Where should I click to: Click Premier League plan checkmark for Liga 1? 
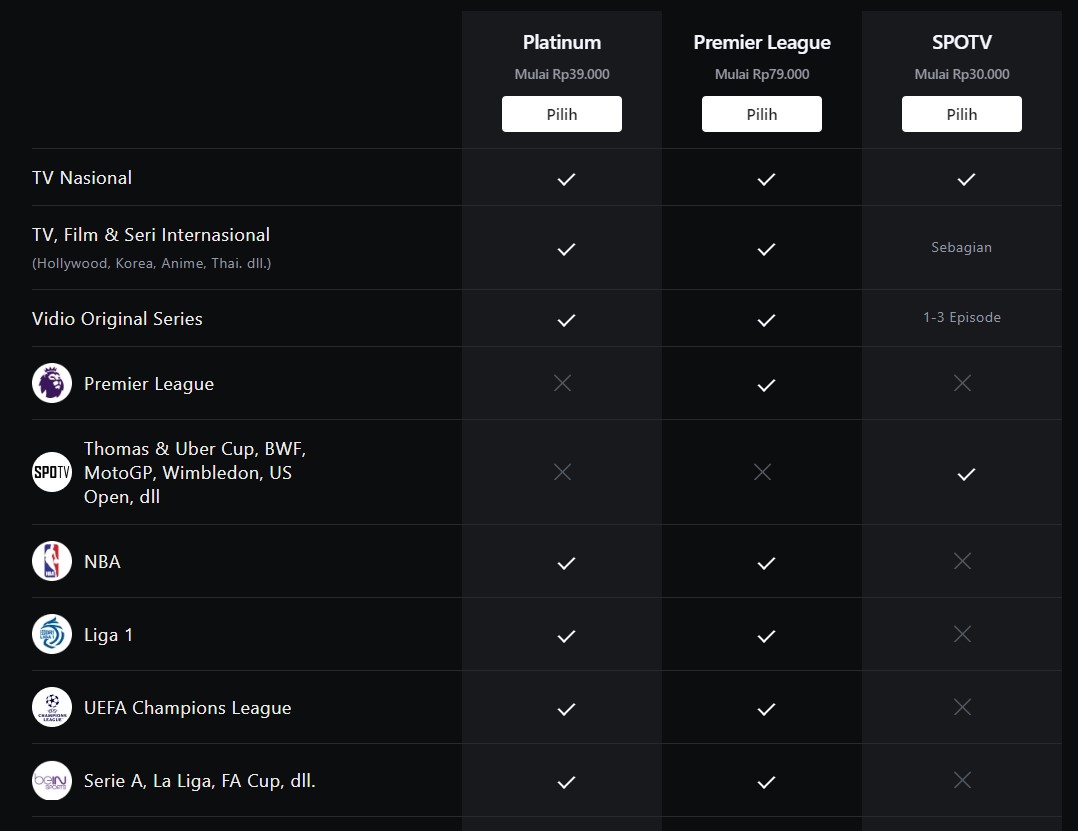[766, 636]
